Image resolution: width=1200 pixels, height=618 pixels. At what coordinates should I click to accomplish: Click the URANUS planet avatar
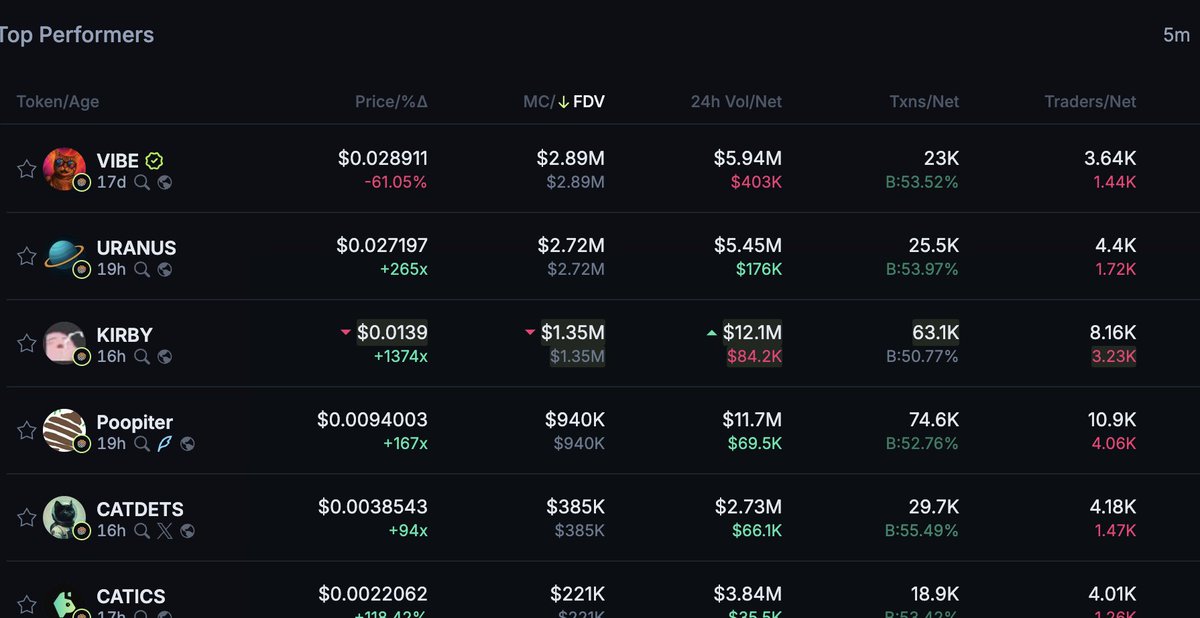click(x=64, y=255)
